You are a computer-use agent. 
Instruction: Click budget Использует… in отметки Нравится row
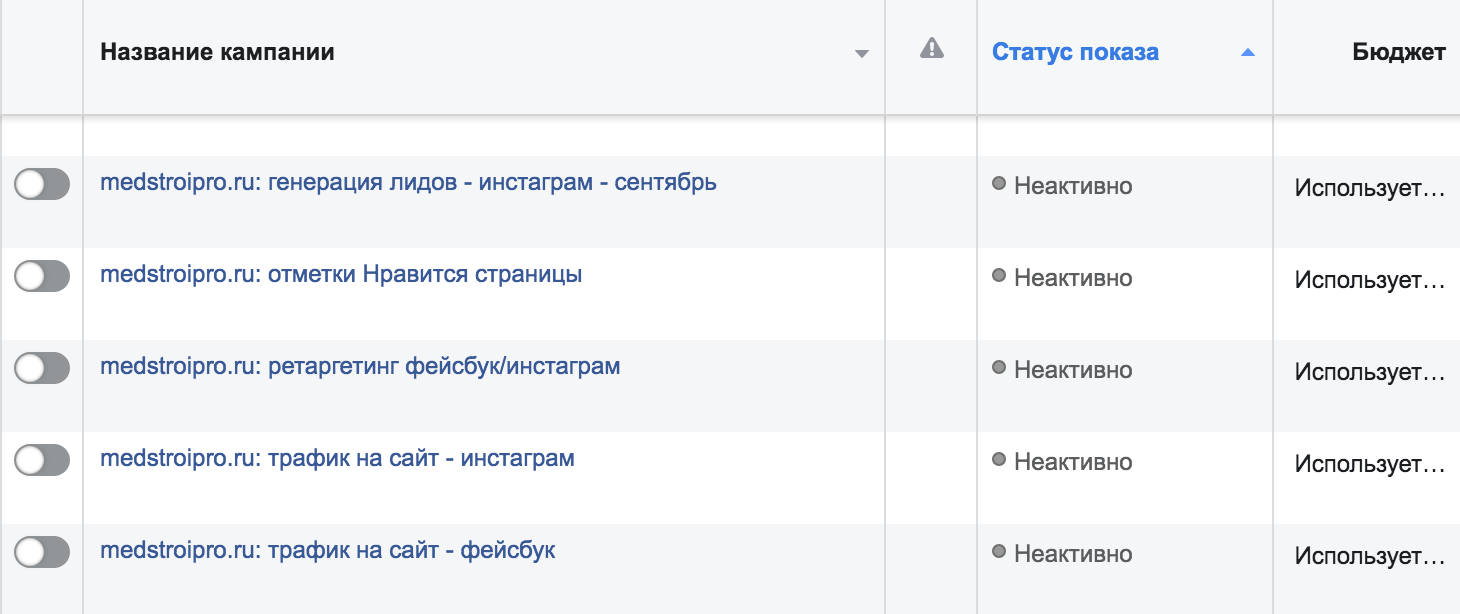1370,280
